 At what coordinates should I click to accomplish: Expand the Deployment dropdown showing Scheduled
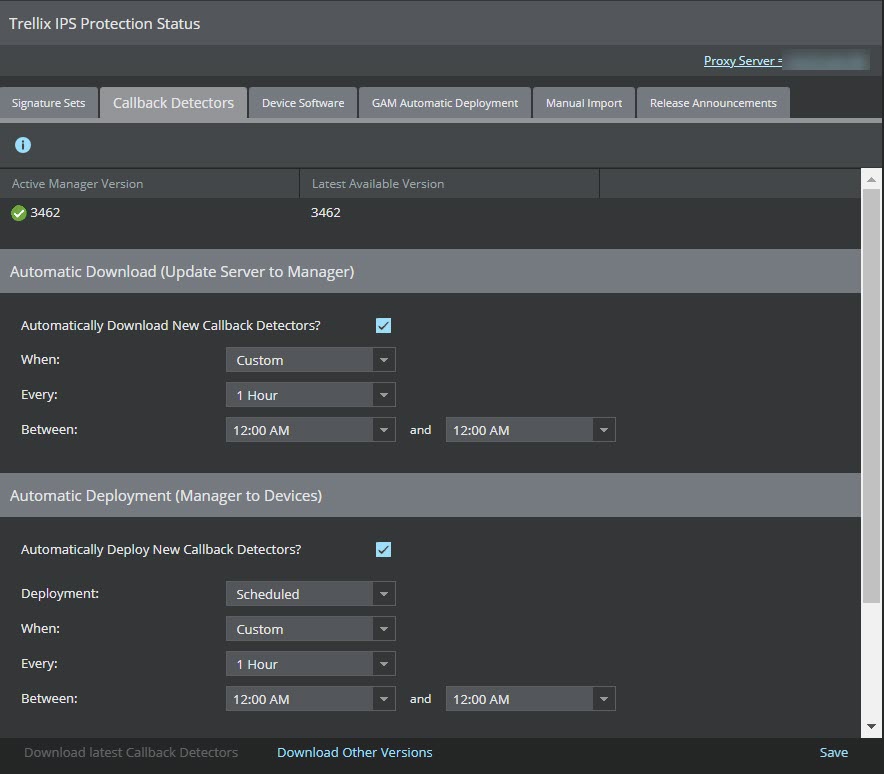(311, 594)
